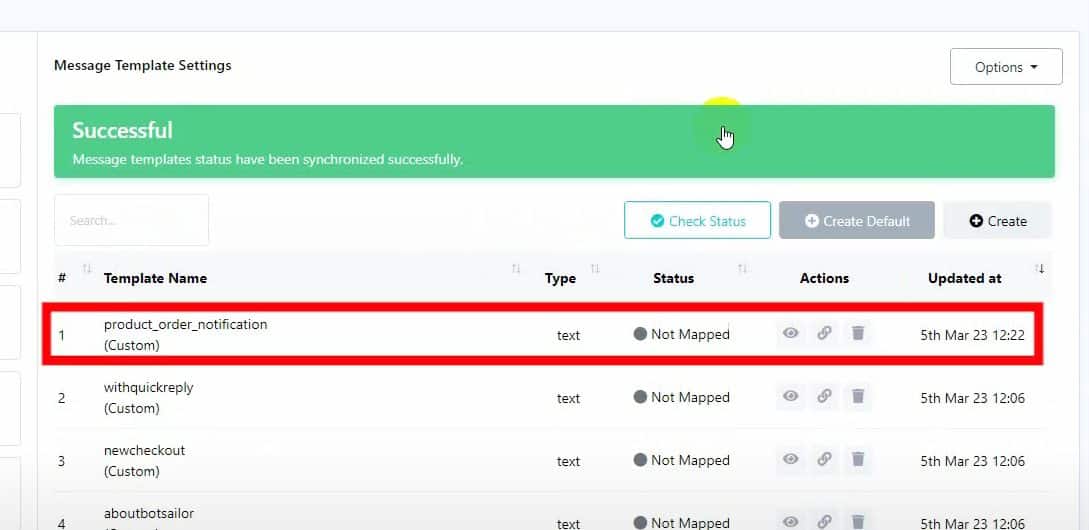The height and width of the screenshot is (530, 1089).
Task: Sort table by Updated at column
Action: coord(964,278)
